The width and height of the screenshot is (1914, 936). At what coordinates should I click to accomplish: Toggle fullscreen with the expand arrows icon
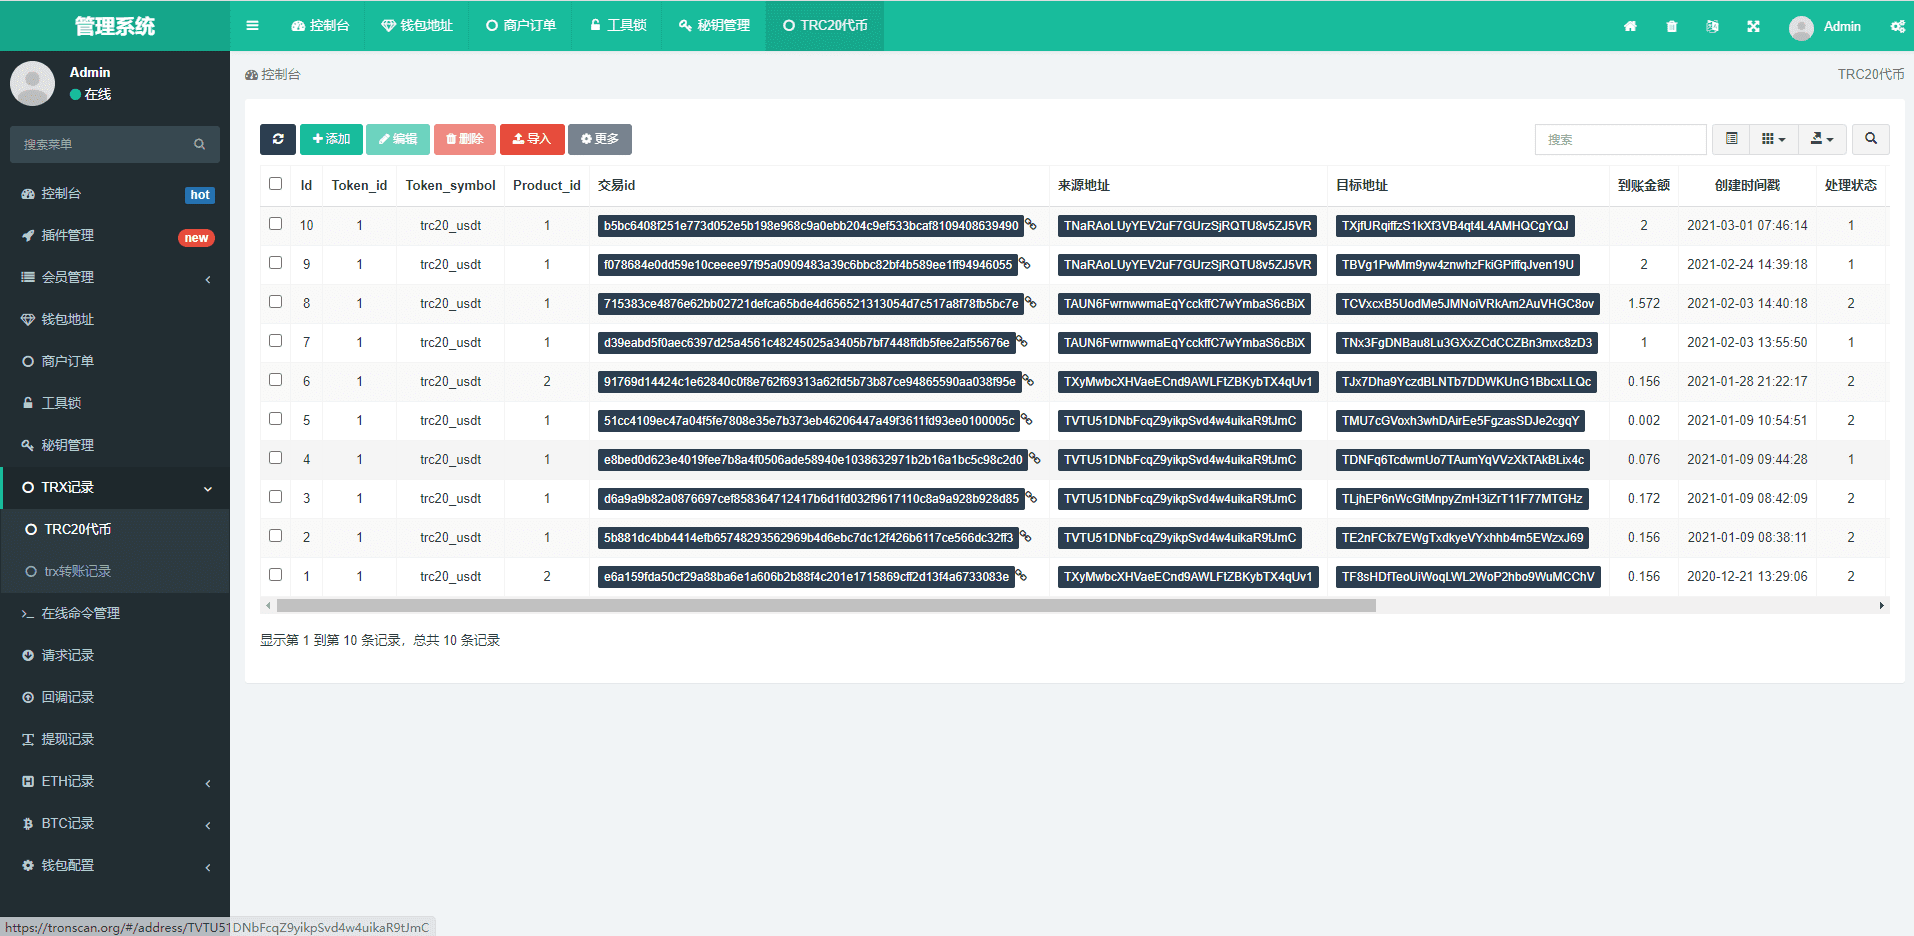point(1753,26)
